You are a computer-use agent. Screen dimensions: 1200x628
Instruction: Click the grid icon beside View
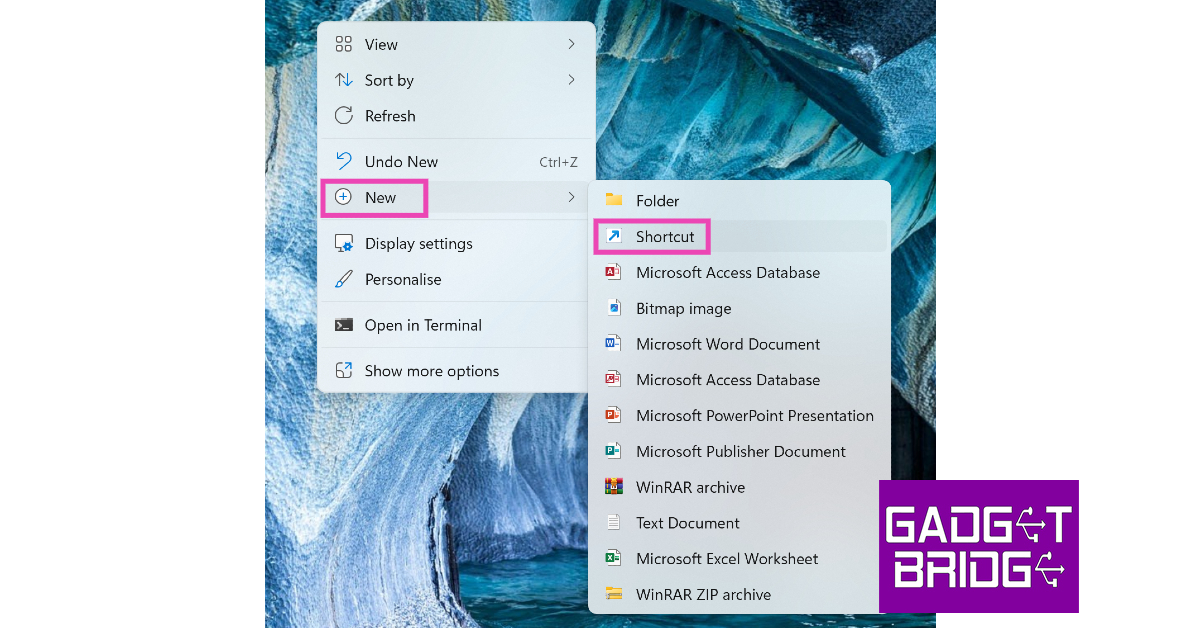pyautogui.click(x=344, y=44)
